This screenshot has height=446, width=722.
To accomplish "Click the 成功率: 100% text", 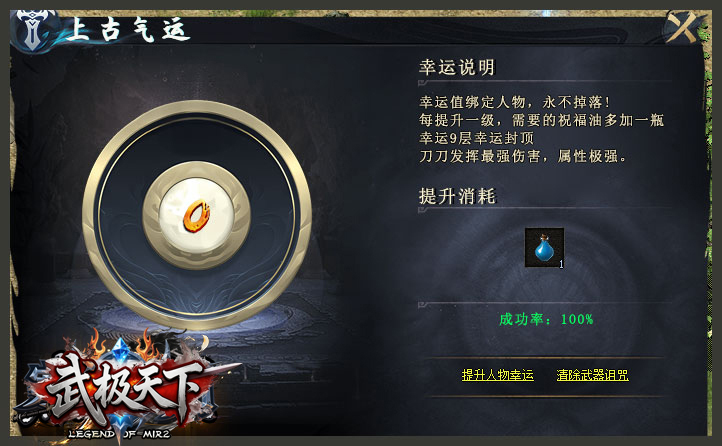I will point(546,319).
